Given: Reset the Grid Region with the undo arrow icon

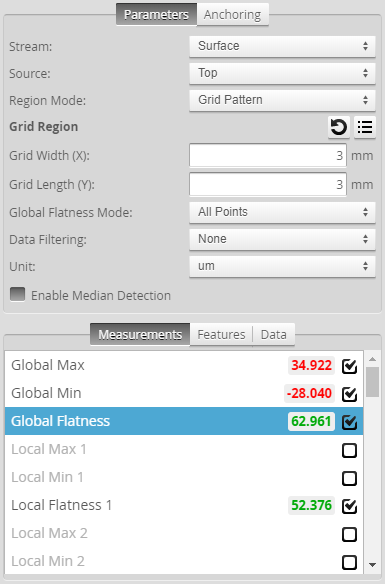Looking at the screenshot, I should (338, 127).
